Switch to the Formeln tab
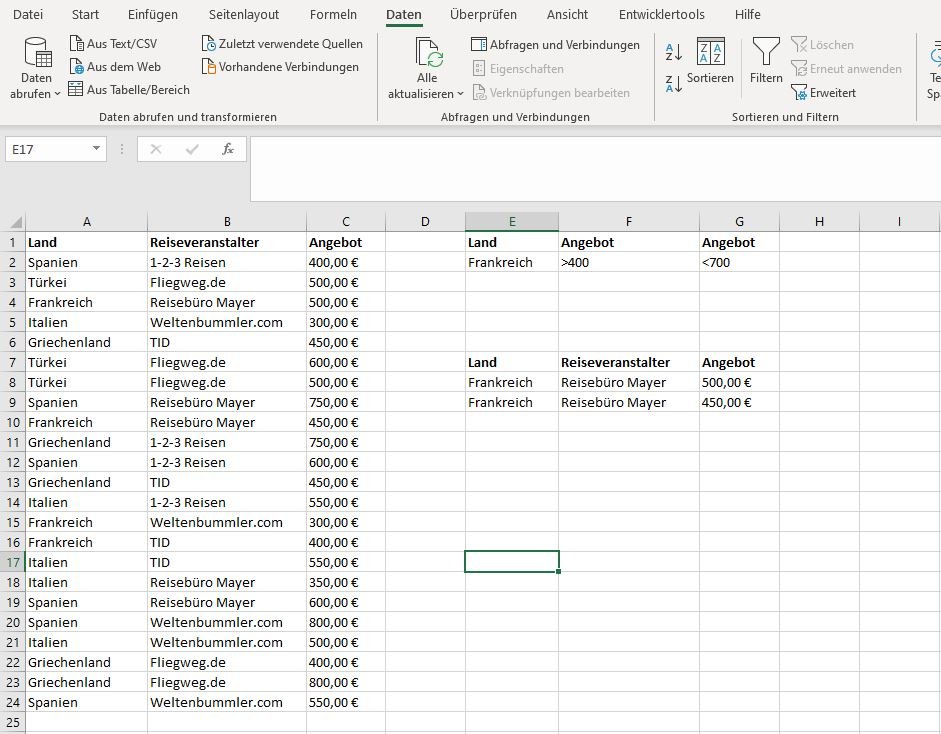Viewport: 941px width, 734px height. coord(333,15)
